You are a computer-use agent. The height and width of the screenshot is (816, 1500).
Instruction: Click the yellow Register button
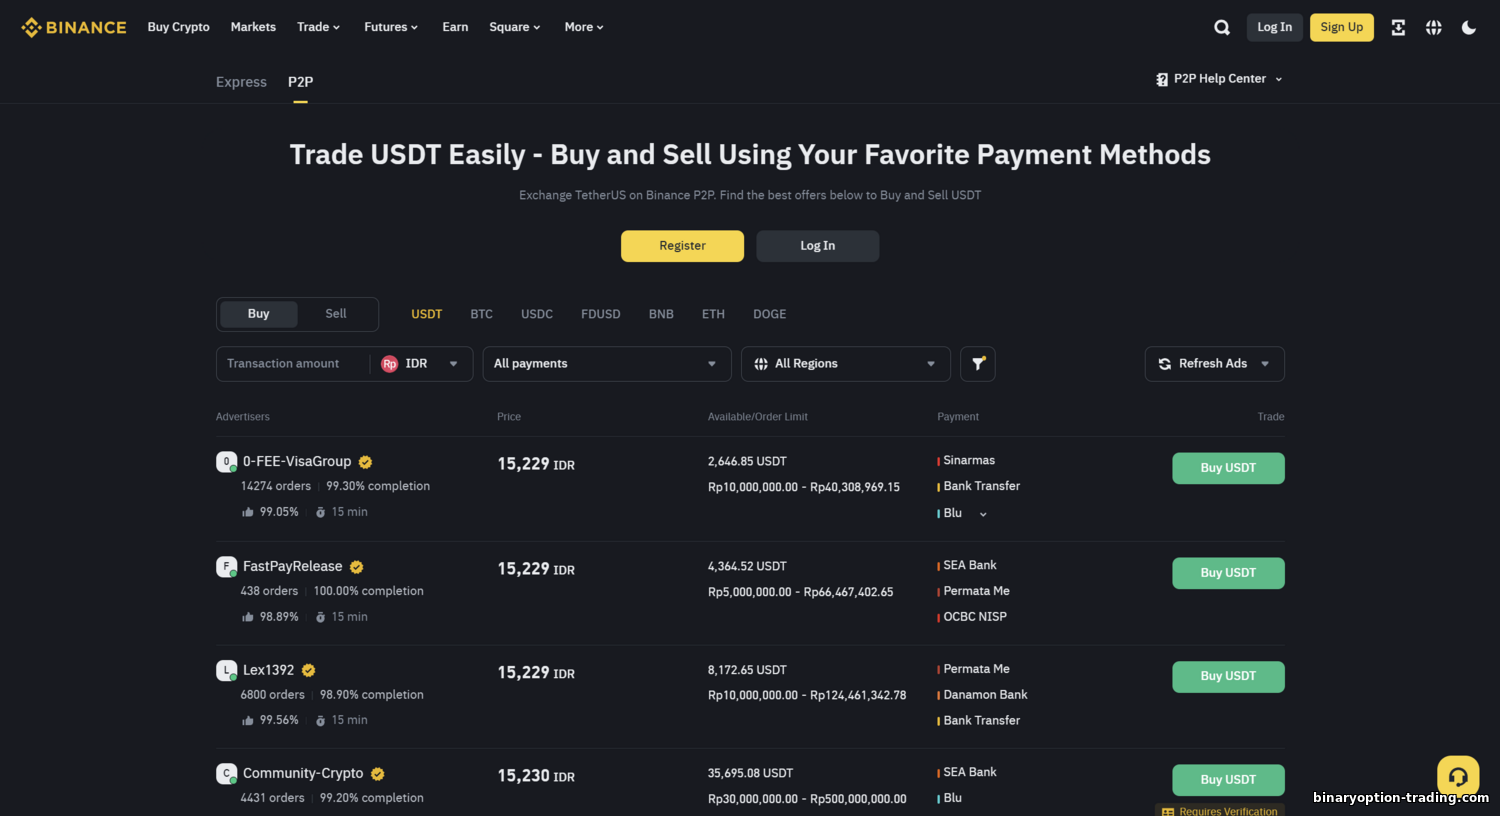682,246
